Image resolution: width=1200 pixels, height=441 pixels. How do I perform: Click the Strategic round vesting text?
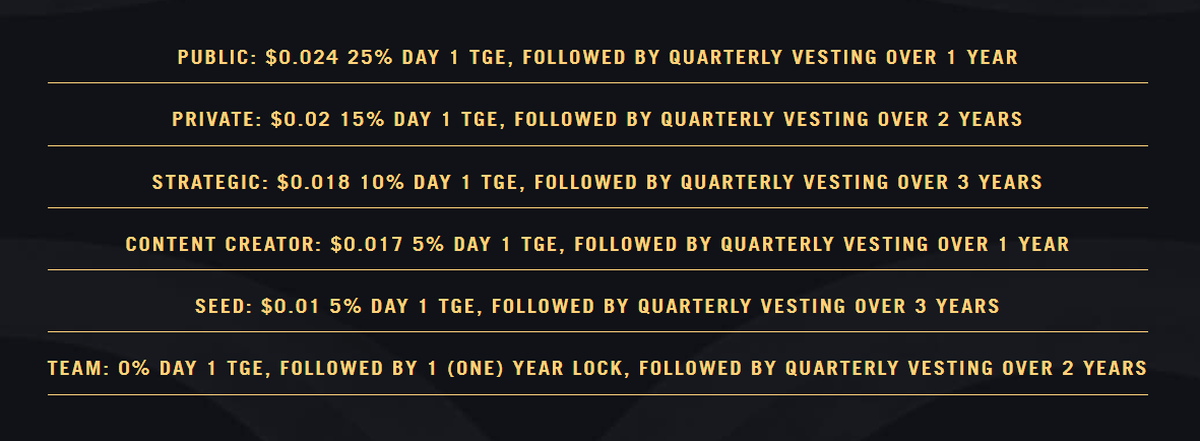[x=597, y=182]
